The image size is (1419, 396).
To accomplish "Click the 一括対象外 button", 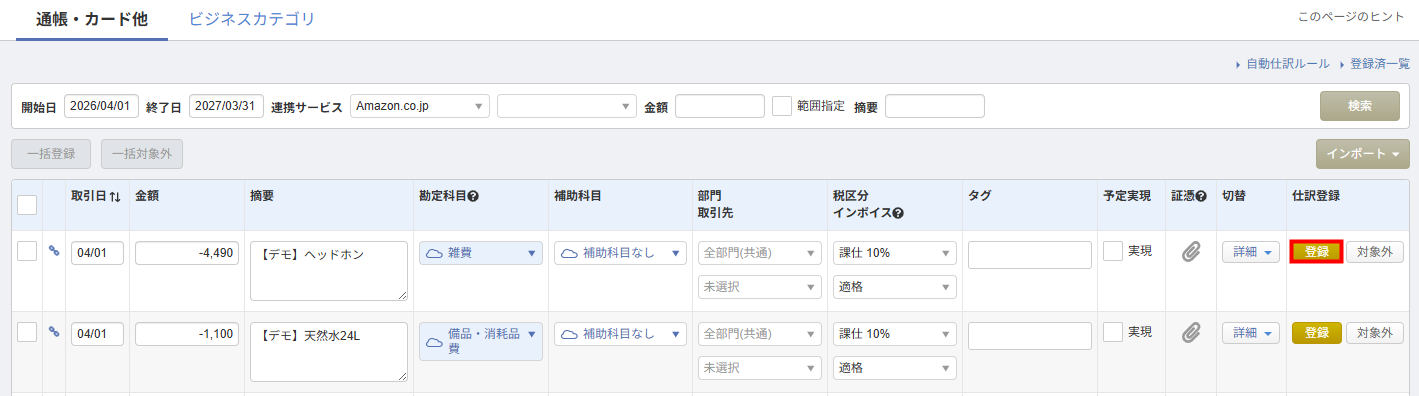I will coord(142,154).
